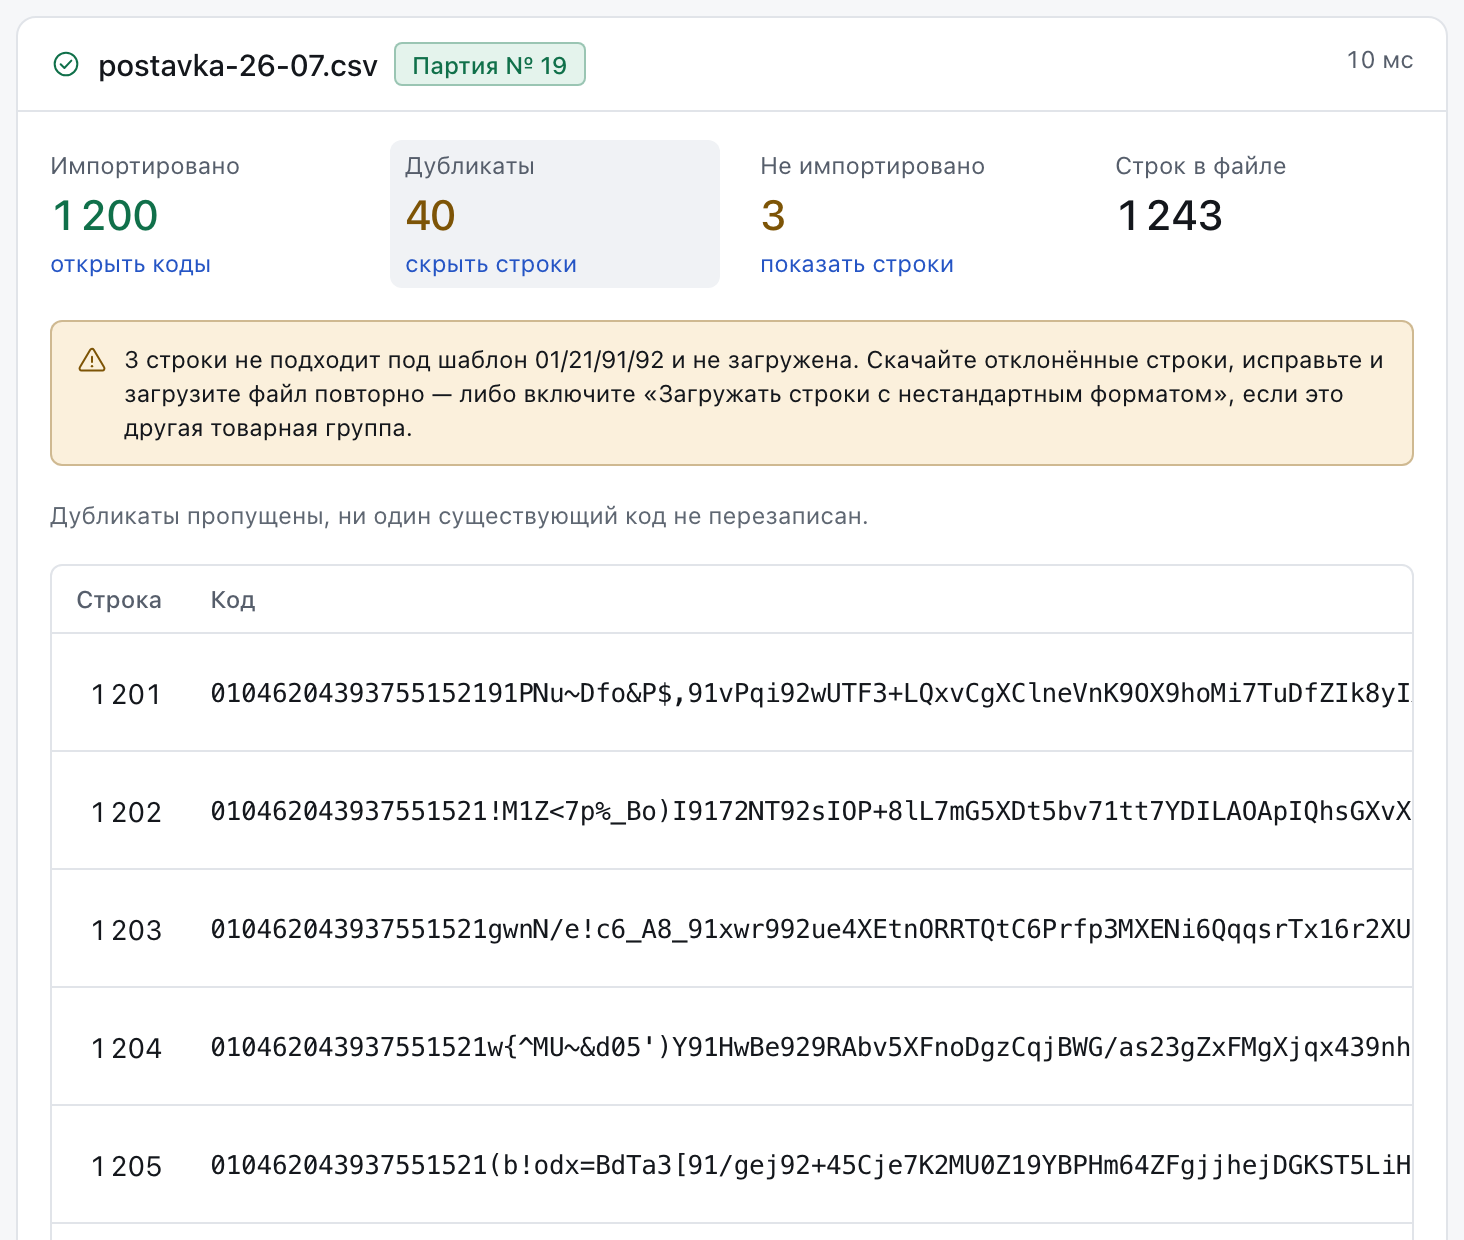Select the code in row 1 201
Image resolution: width=1464 pixels, height=1240 pixels.
coord(811,694)
